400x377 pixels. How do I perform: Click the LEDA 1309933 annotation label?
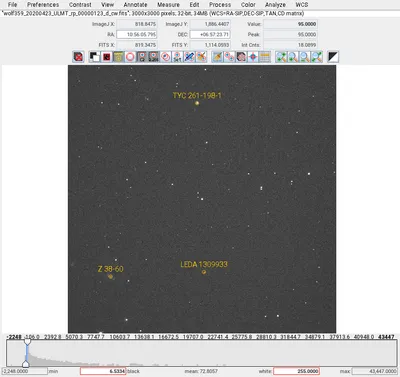click(204, 264)
